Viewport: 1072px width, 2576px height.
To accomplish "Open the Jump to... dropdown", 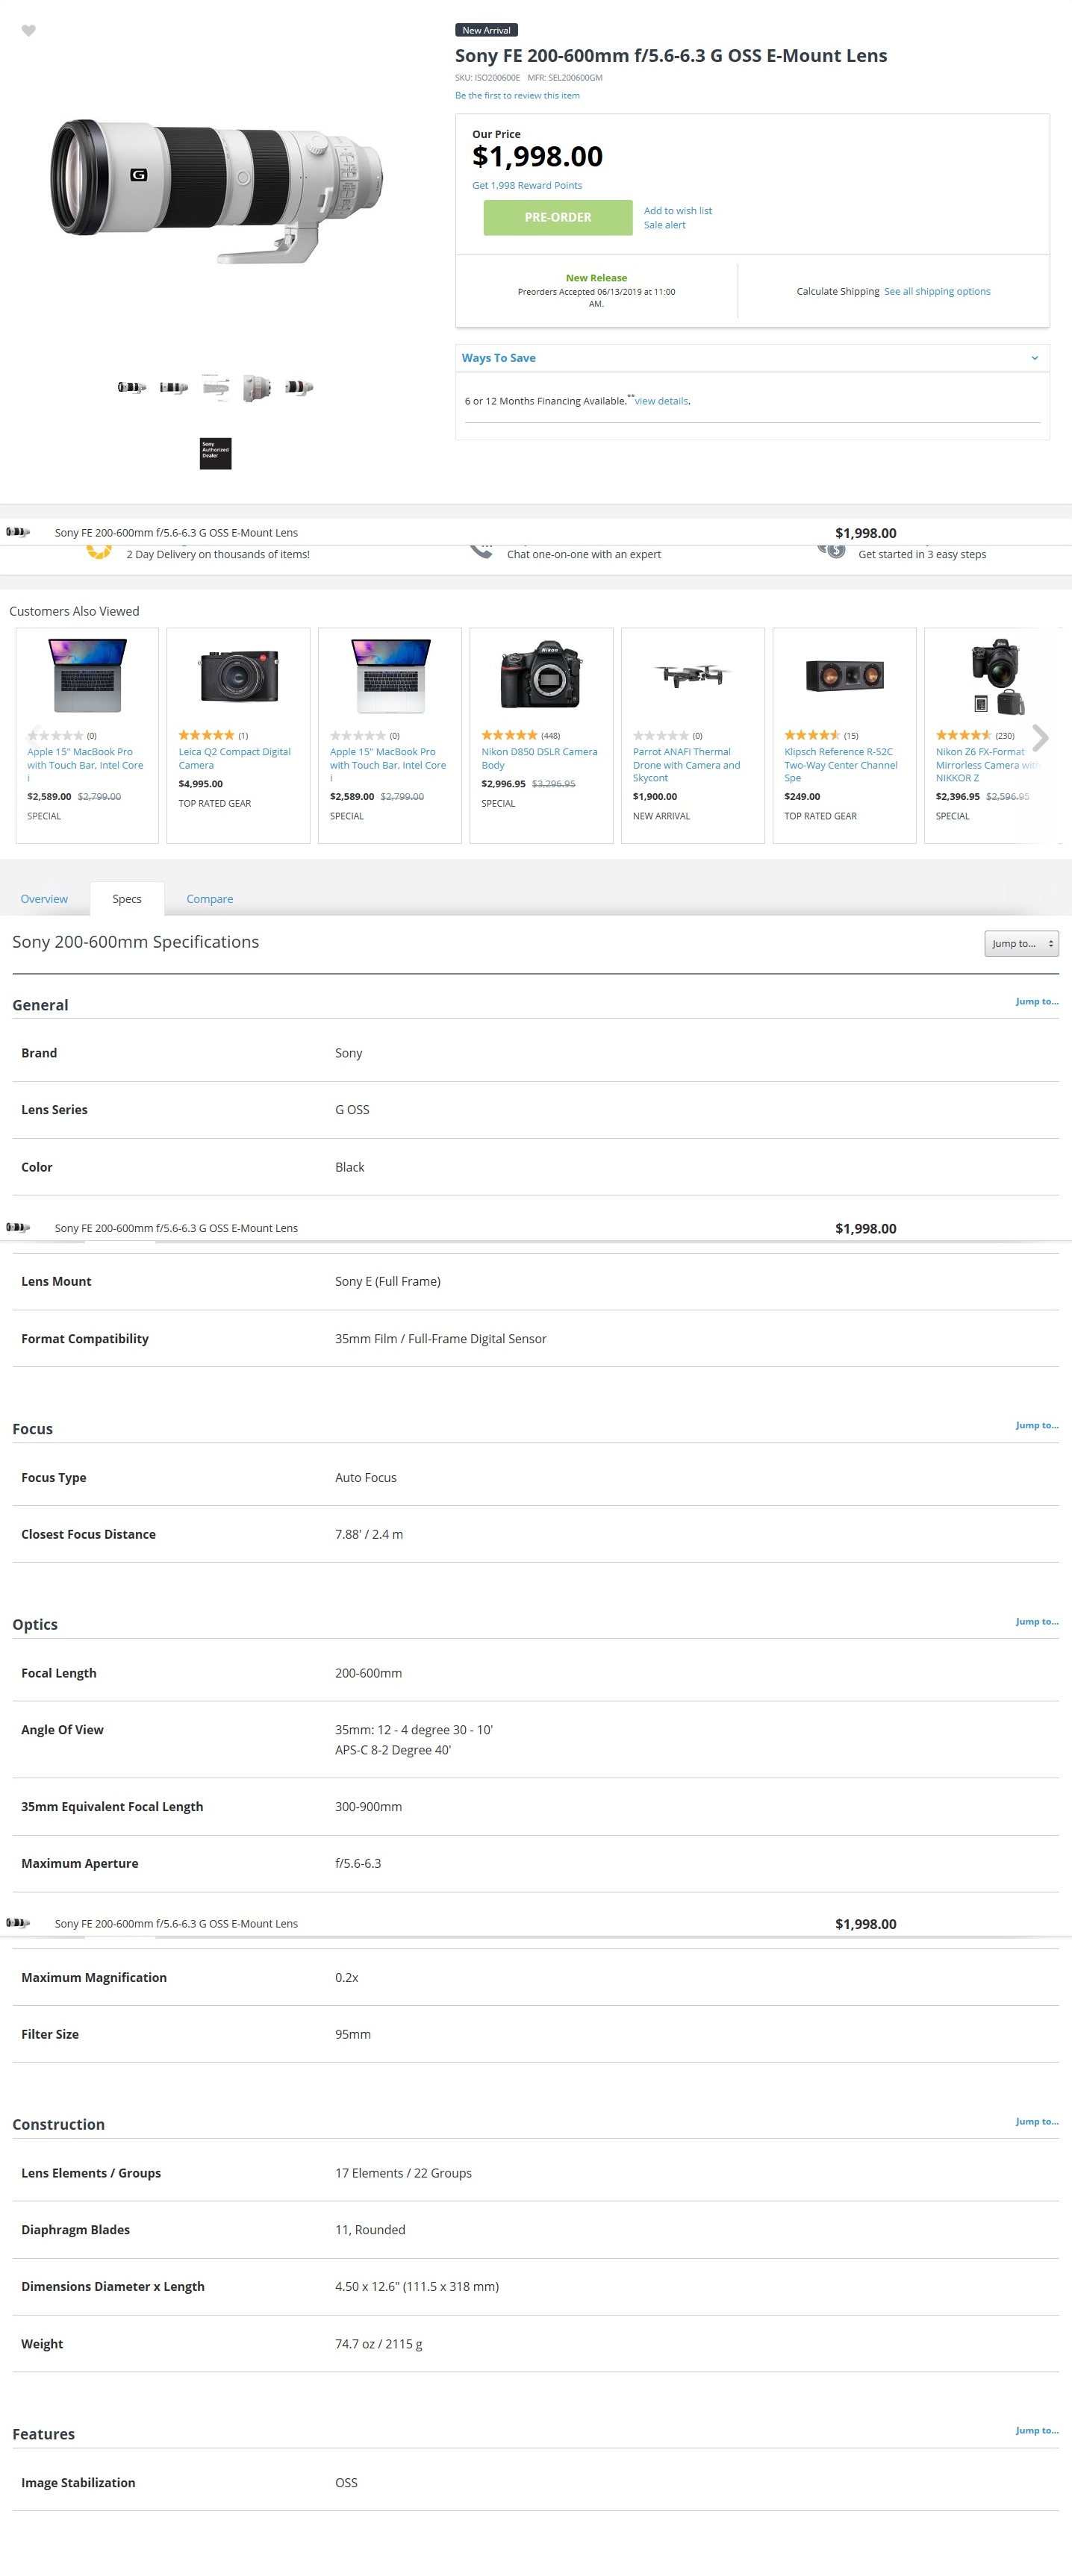I will 1021,943.
